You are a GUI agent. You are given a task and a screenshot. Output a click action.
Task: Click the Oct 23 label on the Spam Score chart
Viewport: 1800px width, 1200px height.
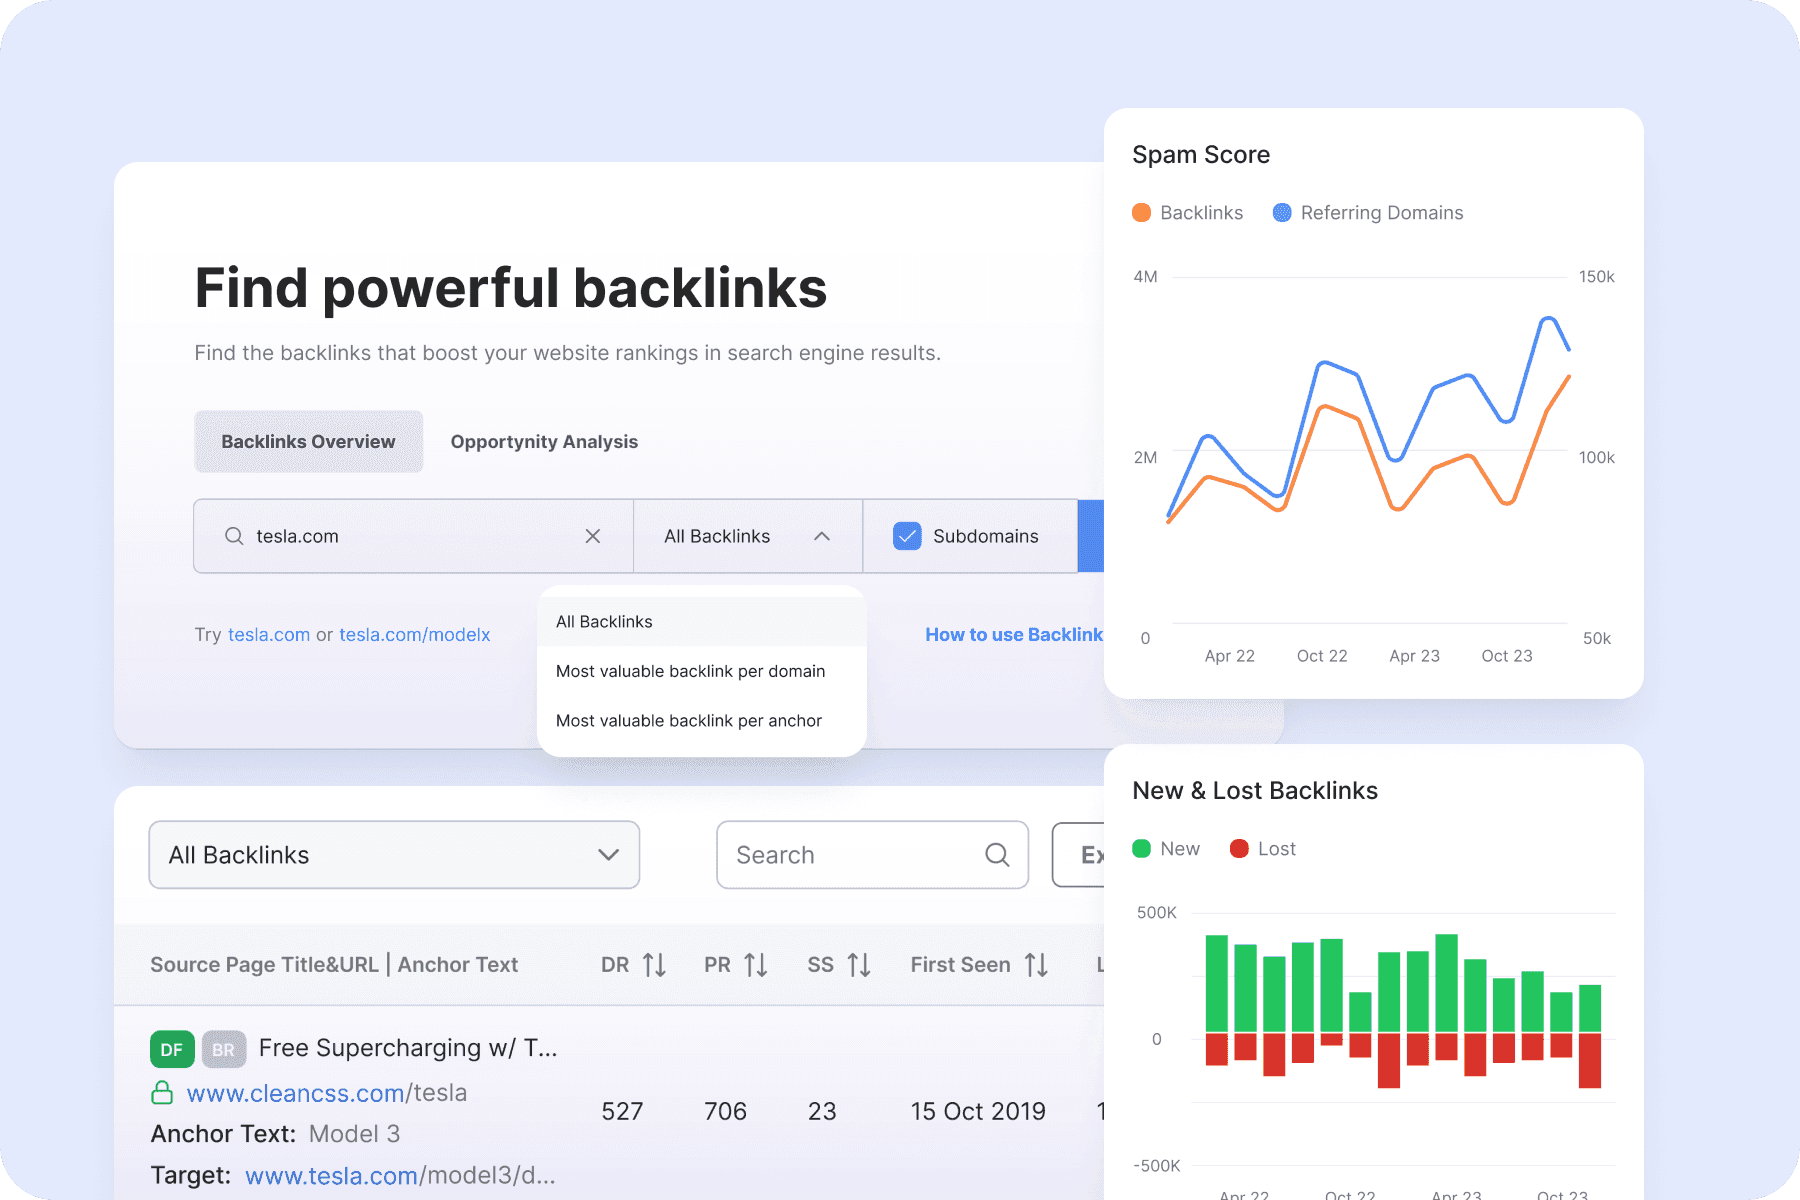(1507, 656)
